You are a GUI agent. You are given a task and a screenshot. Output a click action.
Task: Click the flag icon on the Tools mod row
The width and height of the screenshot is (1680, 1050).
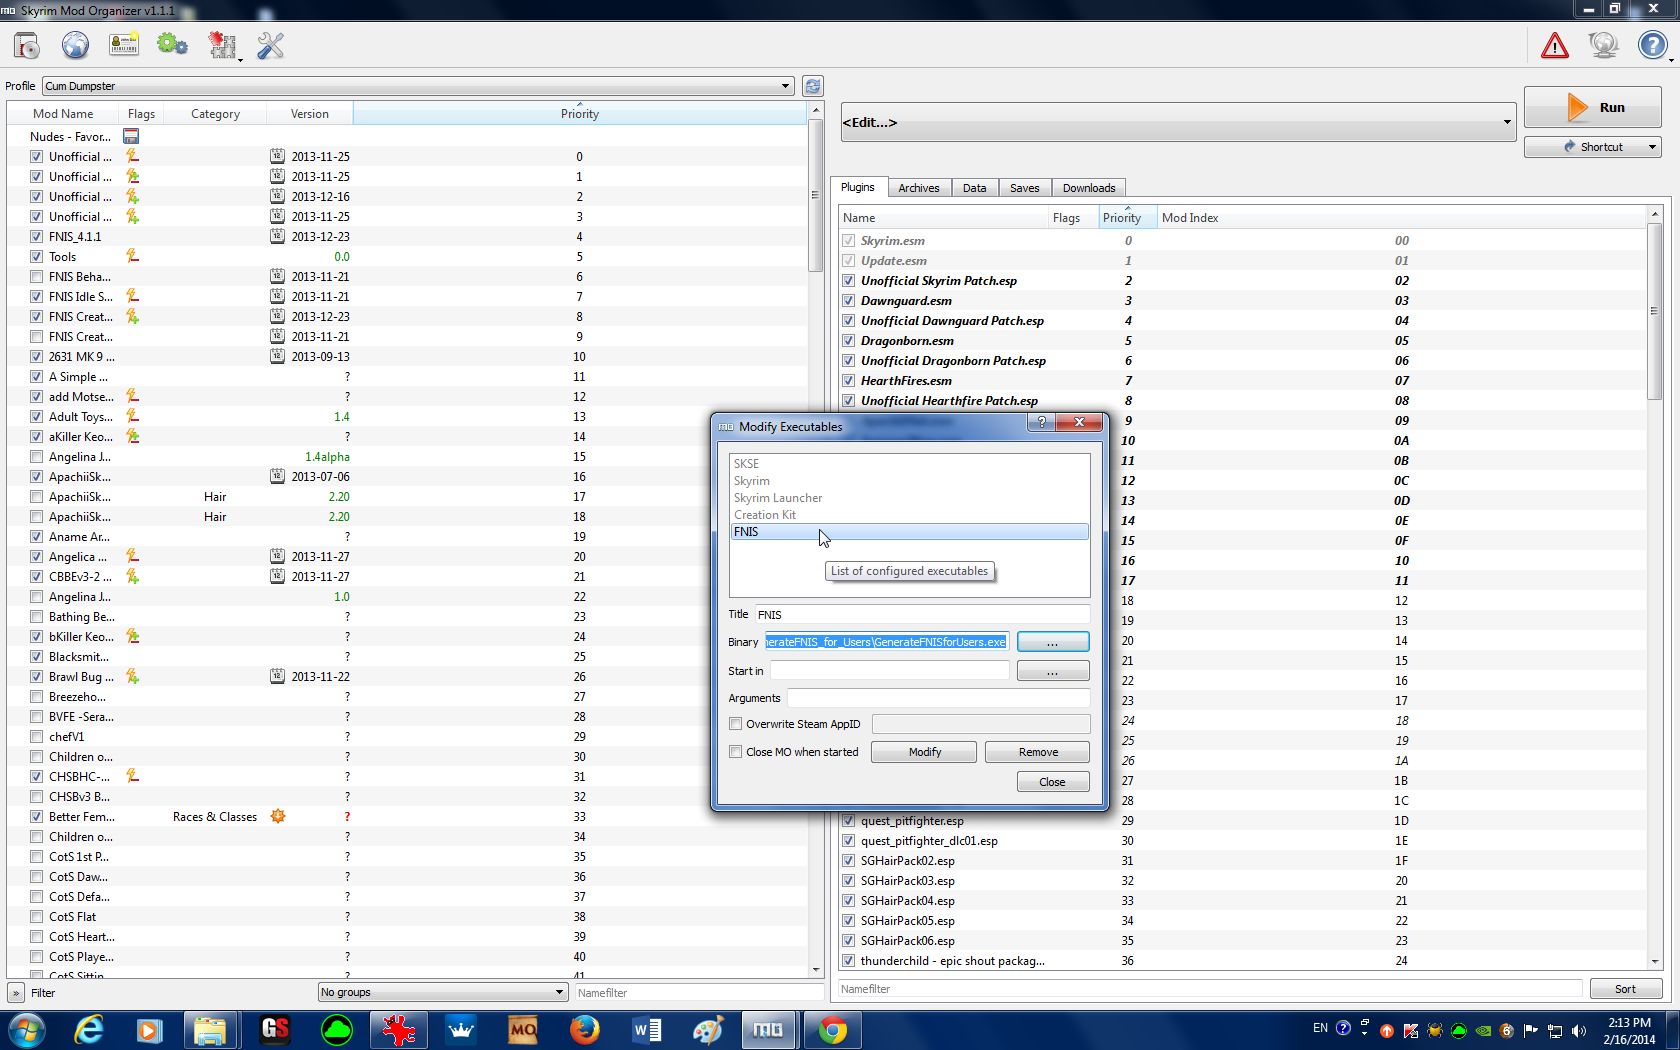point(132,256)
